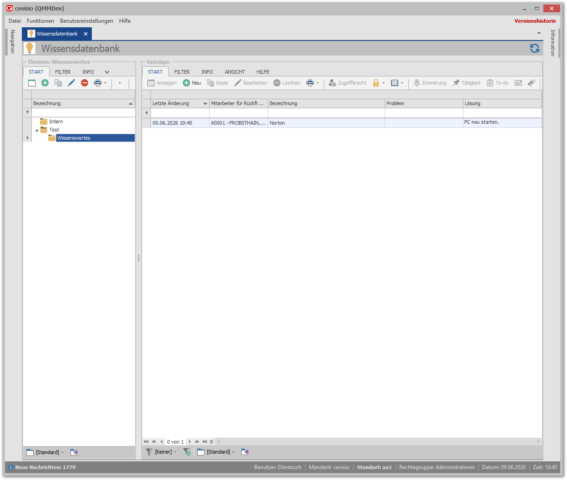
Task: Select the START tab in Einträge panel
Action: pyautogui.click(x=155, y=72)
